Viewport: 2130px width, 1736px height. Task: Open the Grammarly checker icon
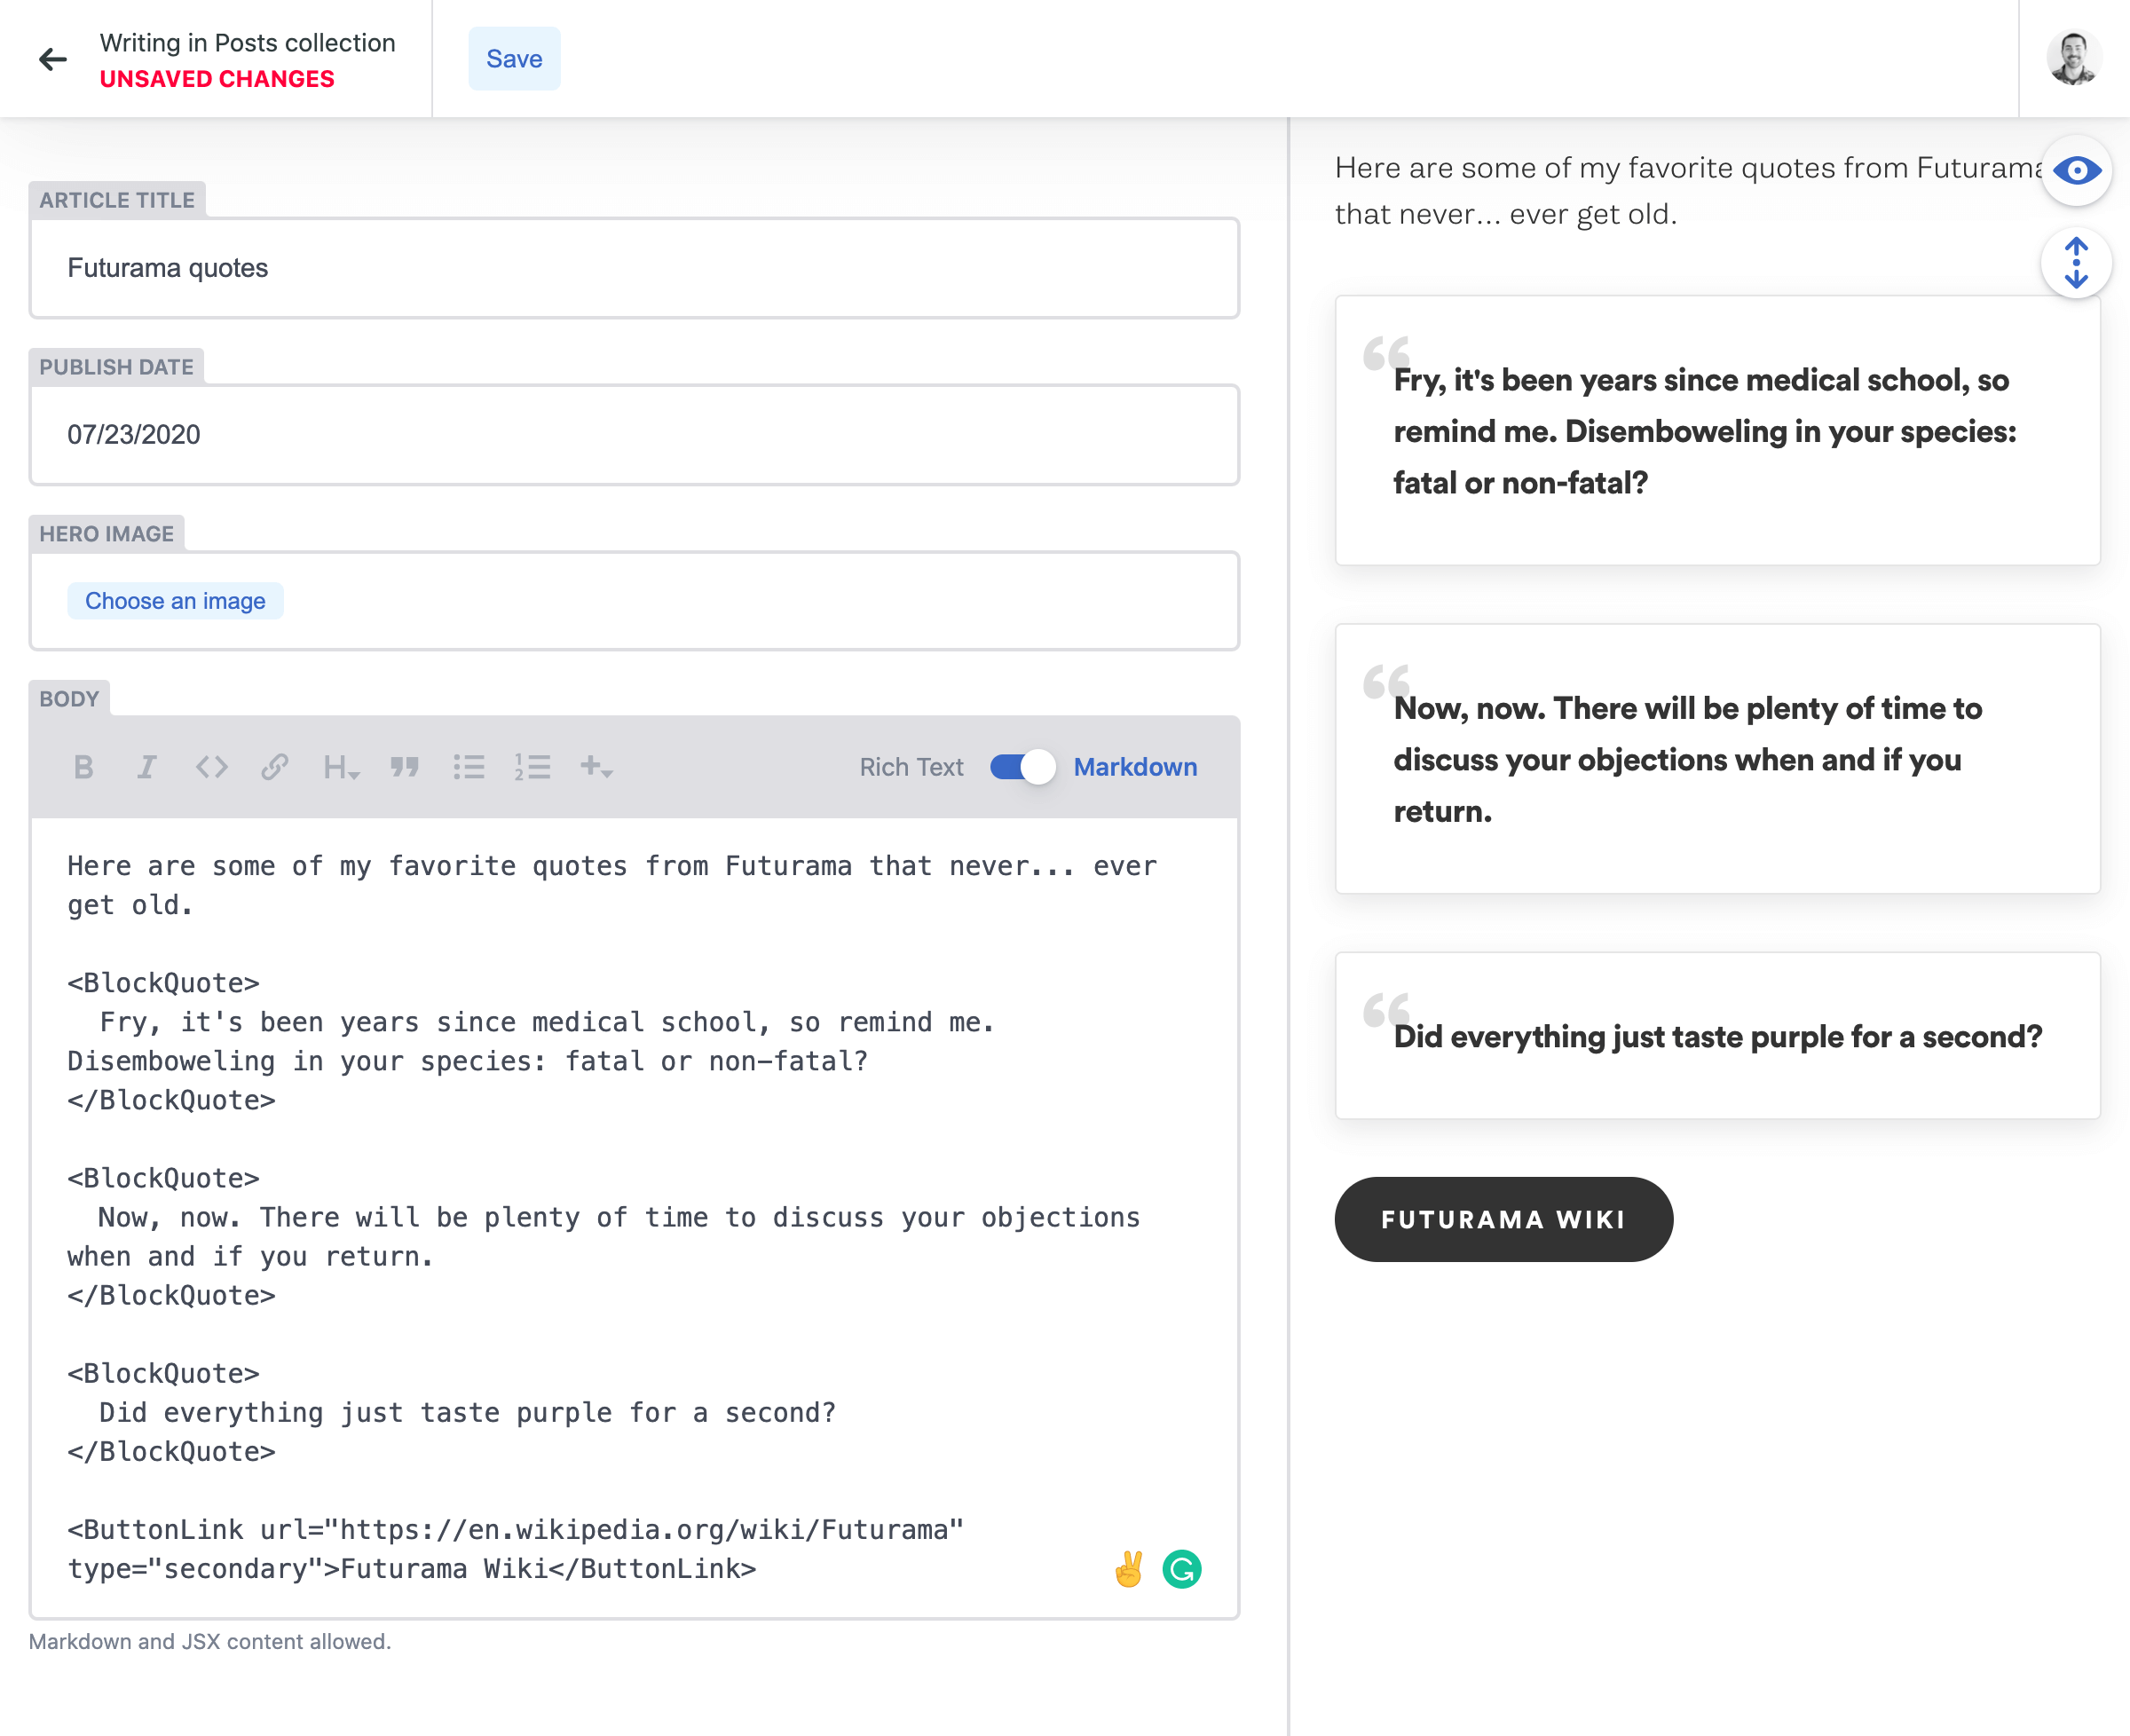(1181, 1569)
